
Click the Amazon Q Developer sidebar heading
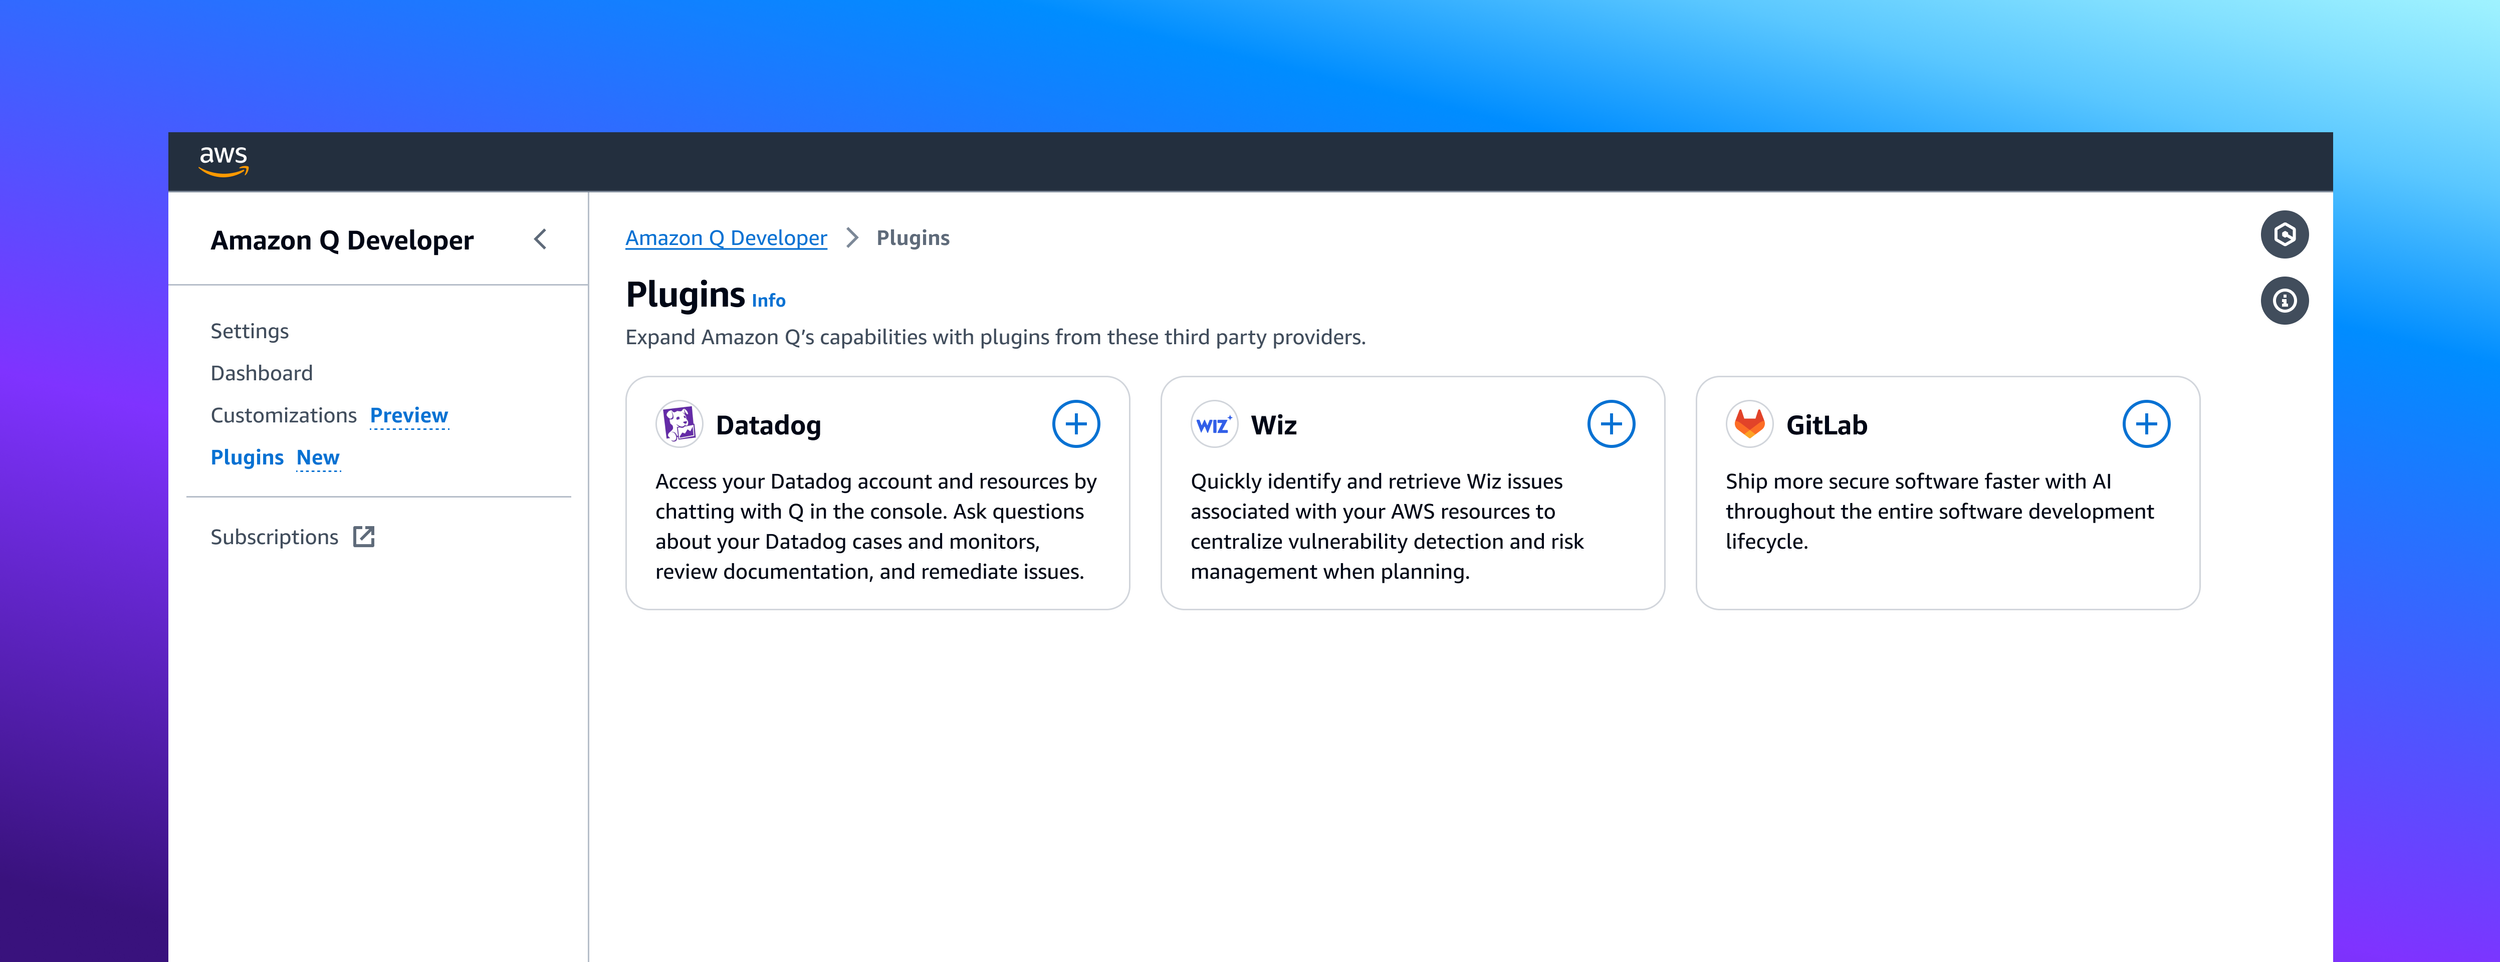tap(342, 240)
